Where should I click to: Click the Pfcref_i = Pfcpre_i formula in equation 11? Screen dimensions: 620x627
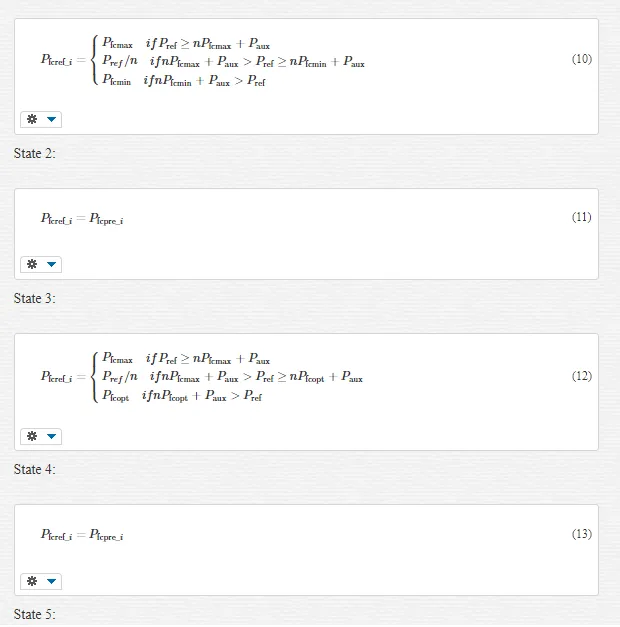[x=82, y=219]
